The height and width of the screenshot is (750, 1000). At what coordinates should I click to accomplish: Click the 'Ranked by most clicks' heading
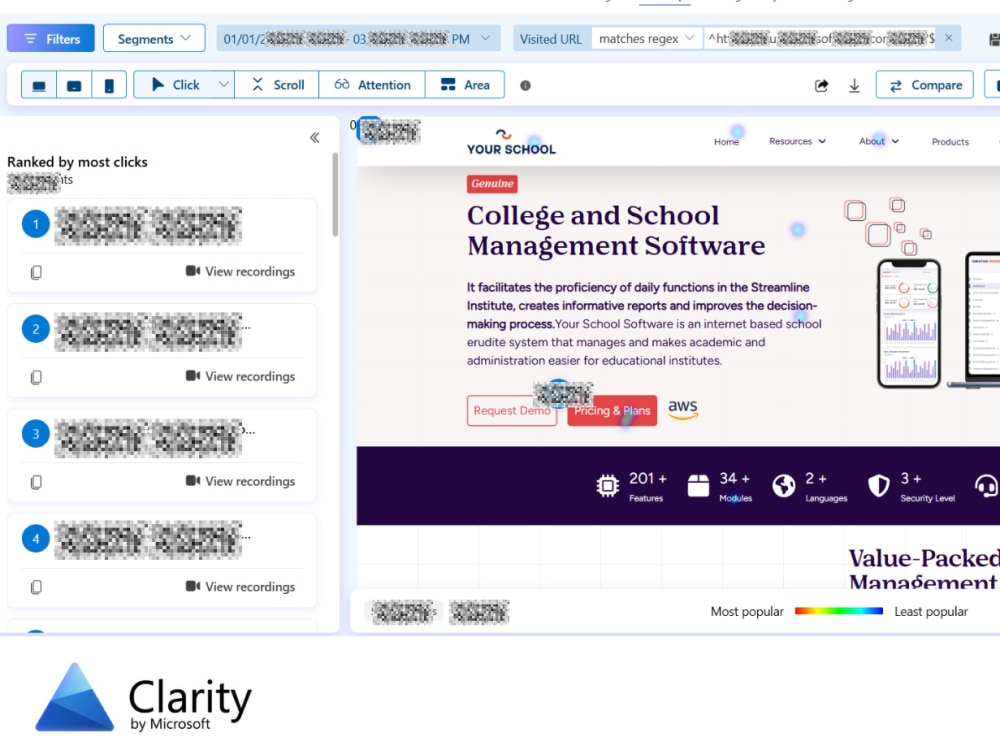point(77,162)
